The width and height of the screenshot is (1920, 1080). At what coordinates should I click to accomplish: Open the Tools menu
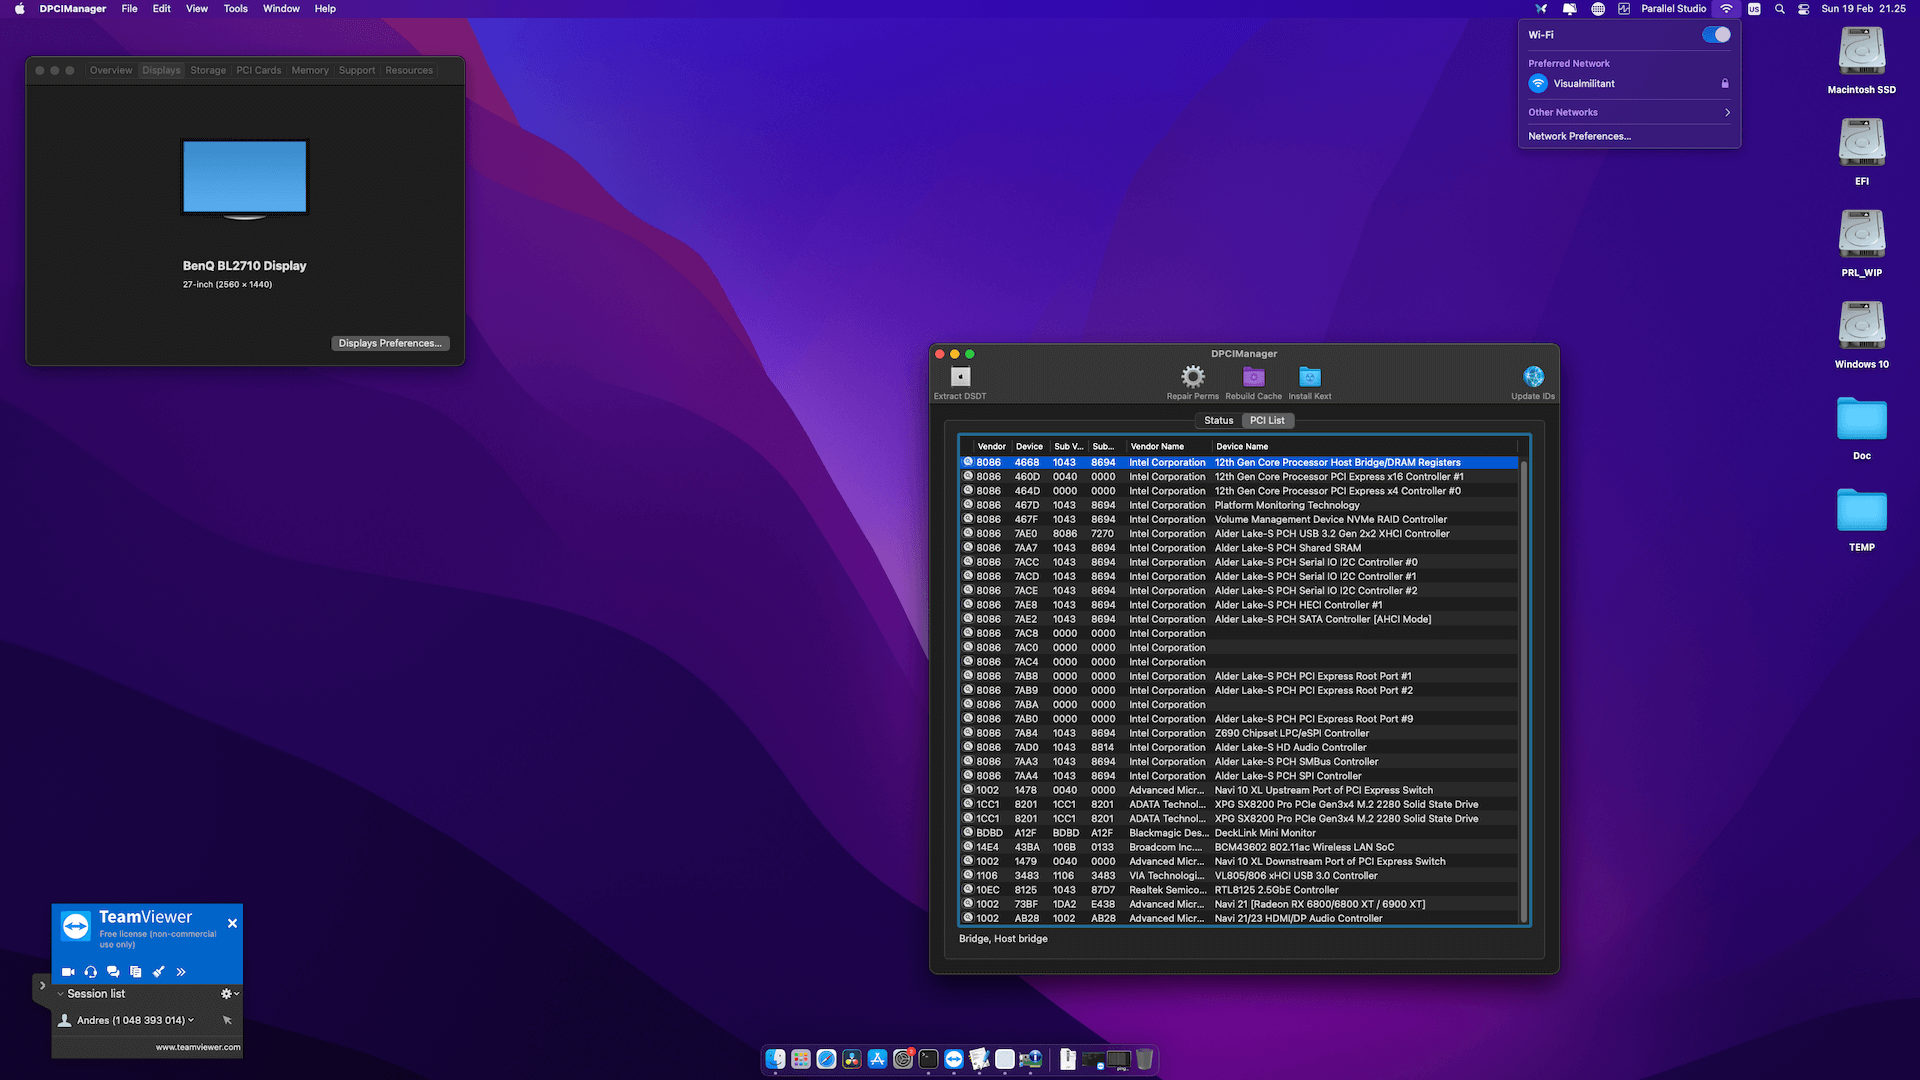236,9
